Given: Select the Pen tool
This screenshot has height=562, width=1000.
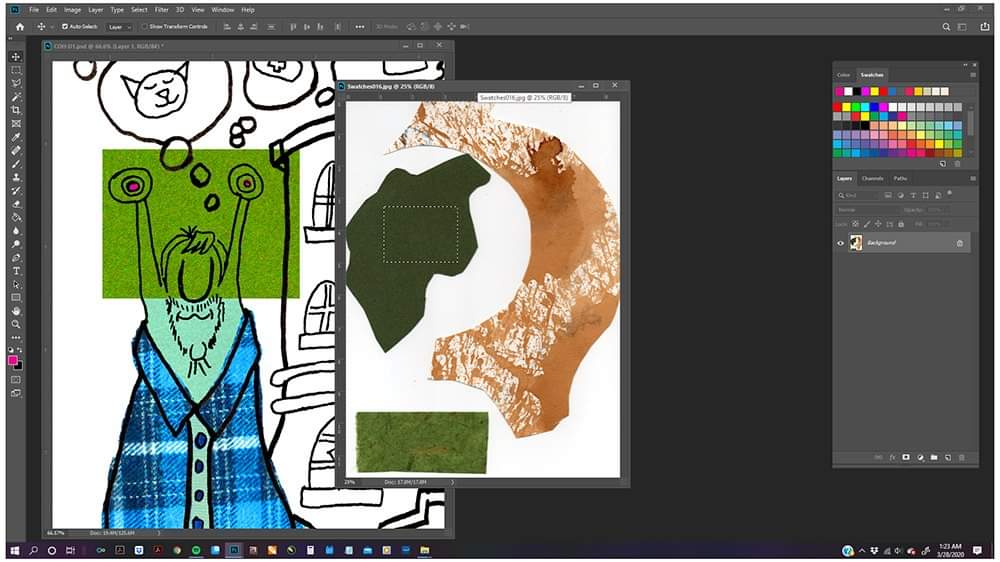Looking at the screenshot, I should coord(16,258).
